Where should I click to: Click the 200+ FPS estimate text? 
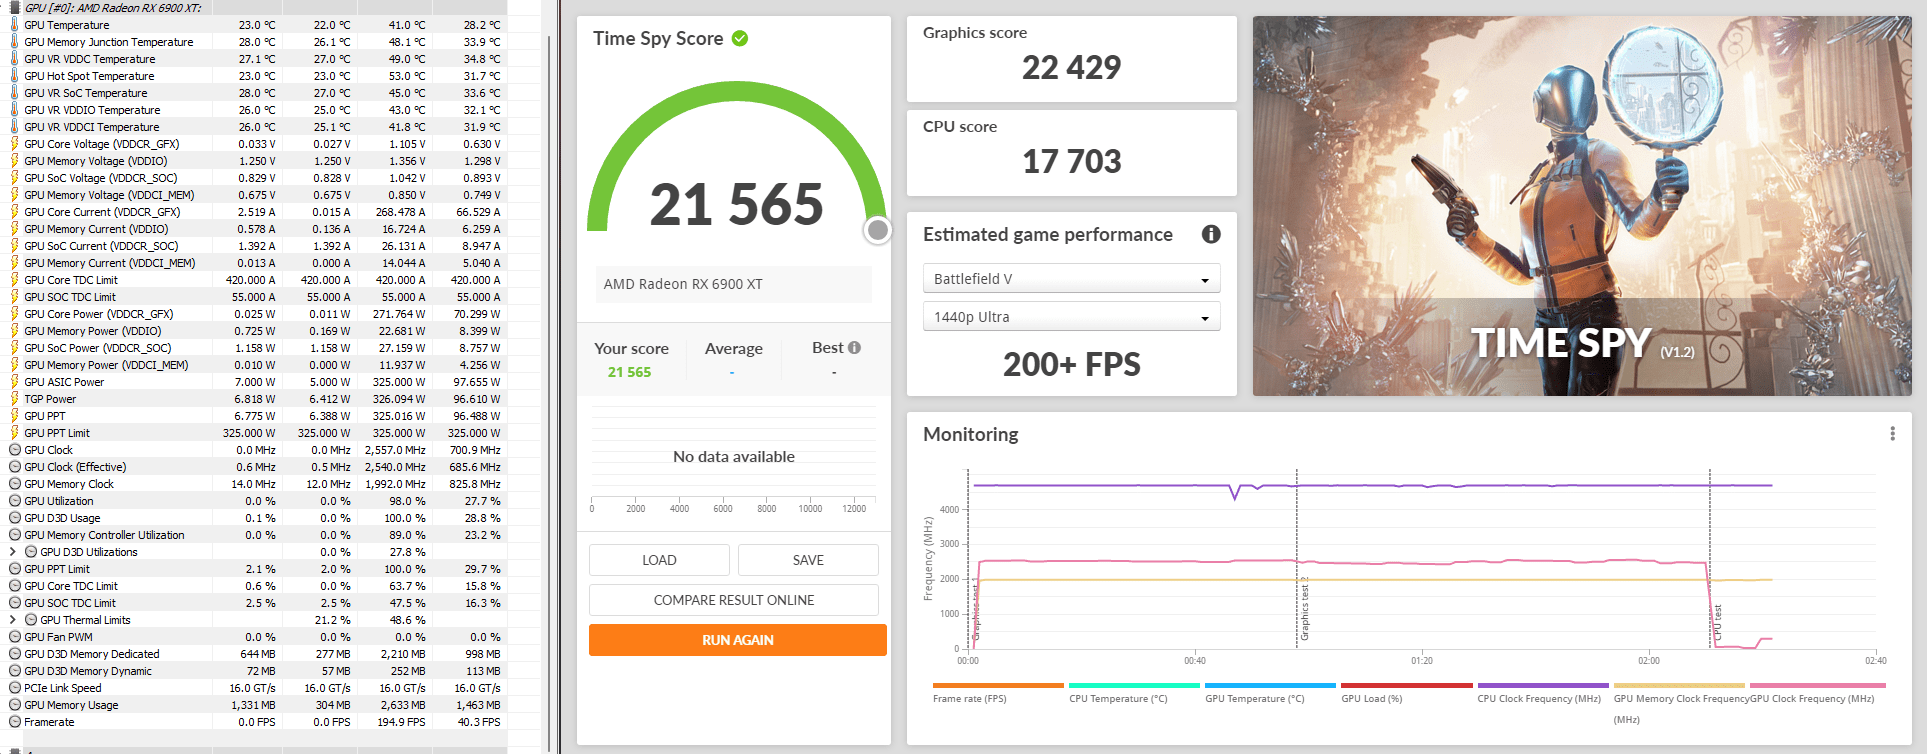coord(1071,365)
